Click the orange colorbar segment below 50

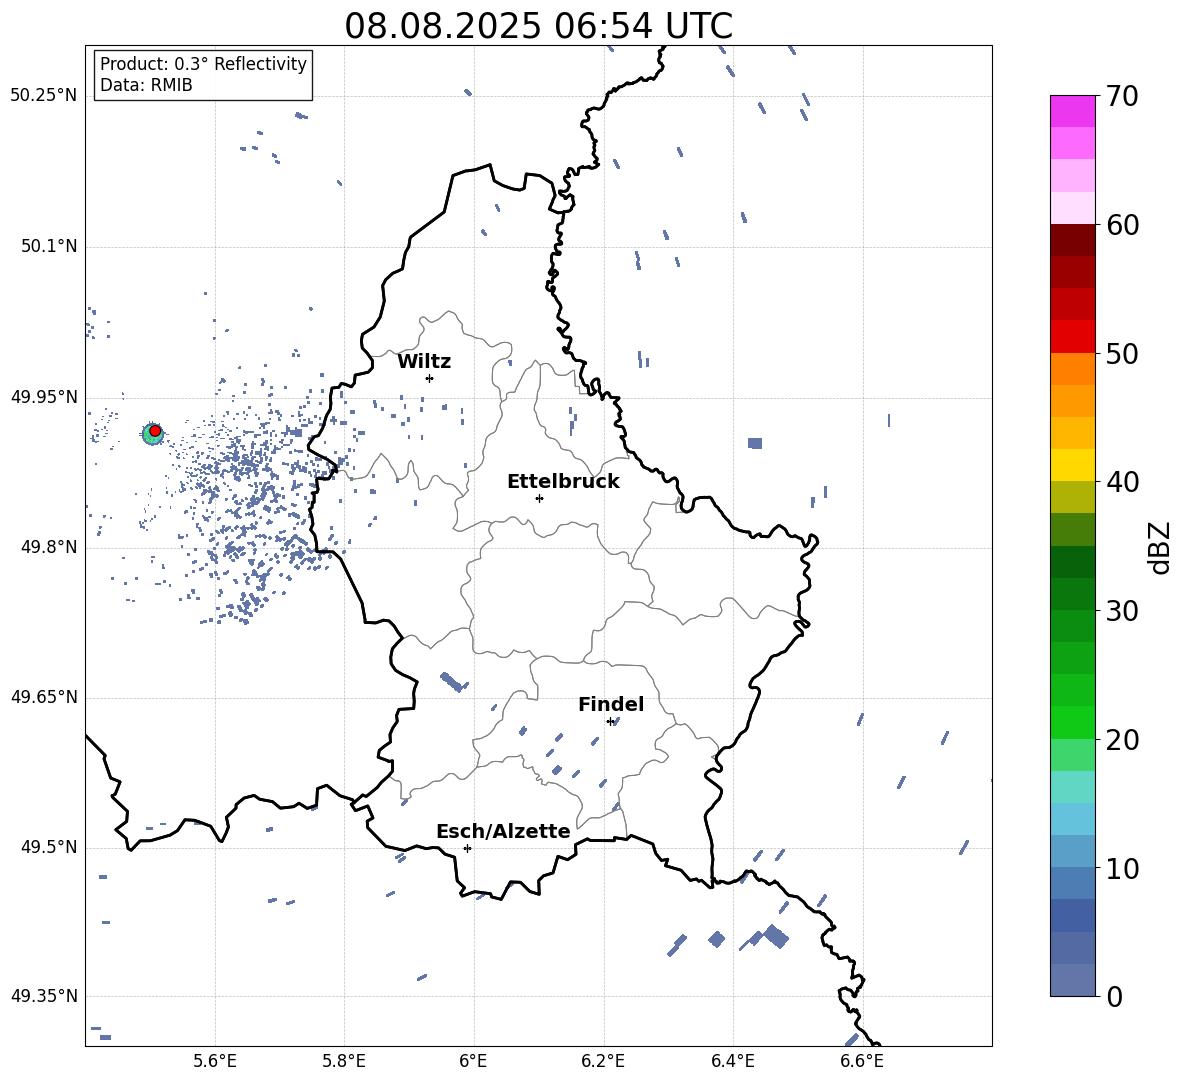pos(1072,369)
